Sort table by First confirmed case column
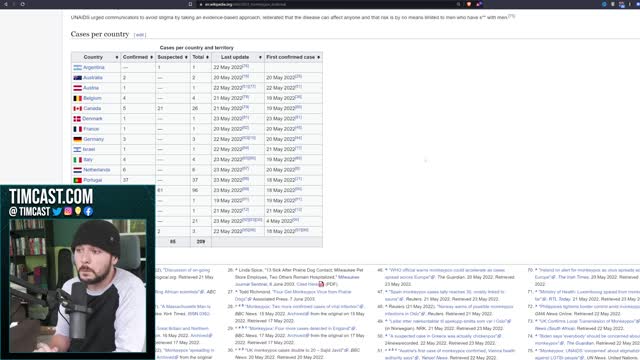Screen dimensions: 640x360 point(293,57)
